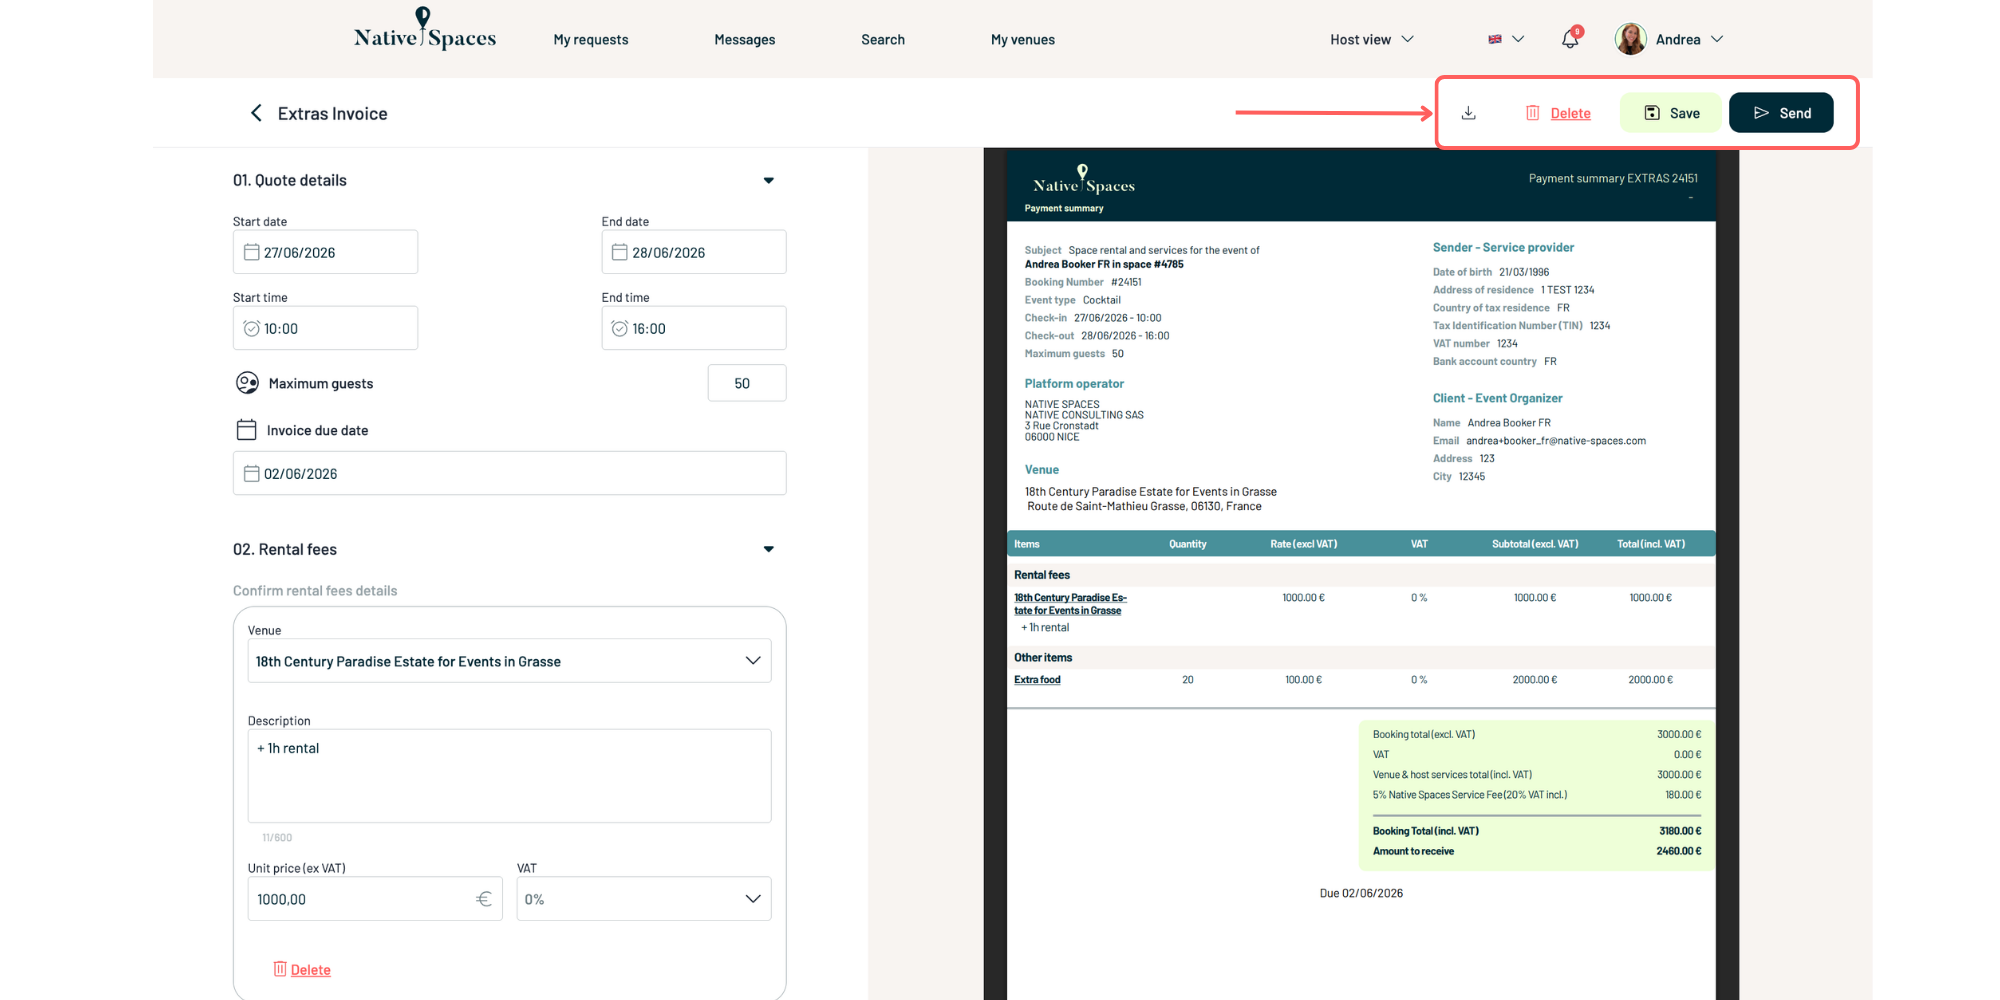The image size is (2000, 1000).
Task: Collapse Rental fees section
Action: [768, 549]
